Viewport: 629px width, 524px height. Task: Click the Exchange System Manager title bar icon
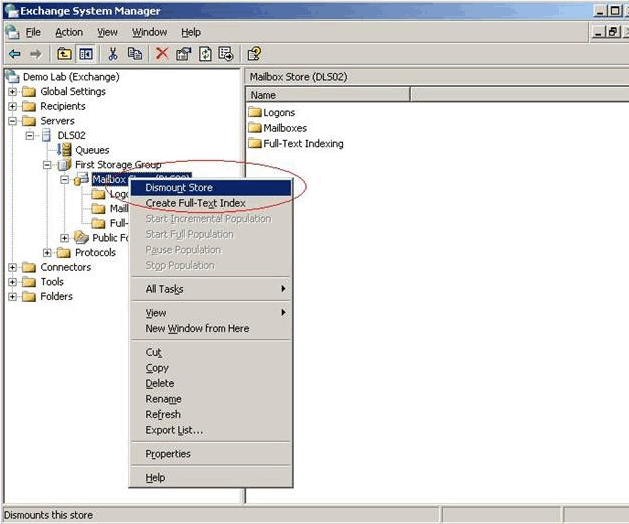point(12,11)
